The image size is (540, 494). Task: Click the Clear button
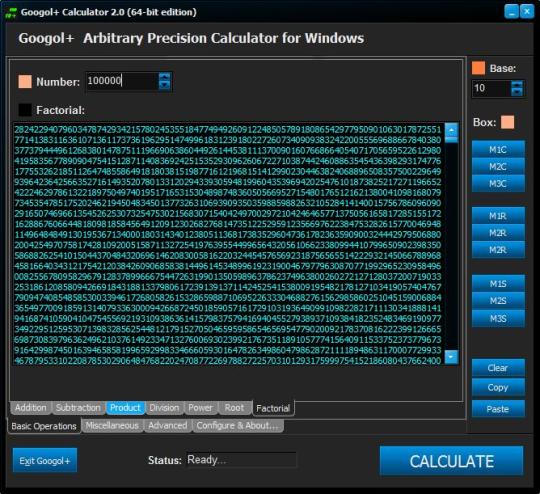(x=498, y=368)
